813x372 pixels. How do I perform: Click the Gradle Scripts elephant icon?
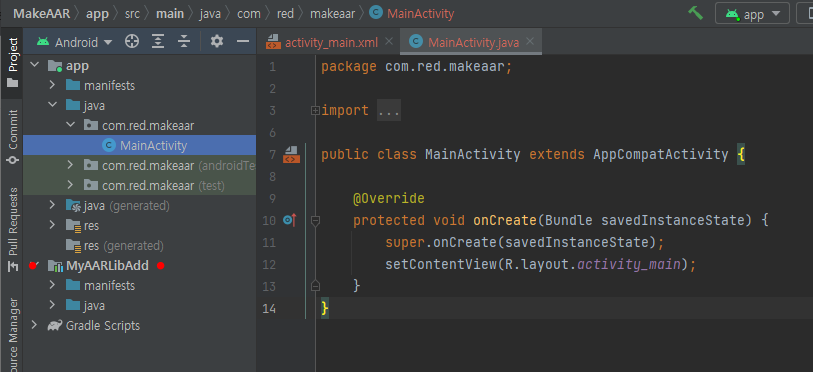tap(54, 325)
